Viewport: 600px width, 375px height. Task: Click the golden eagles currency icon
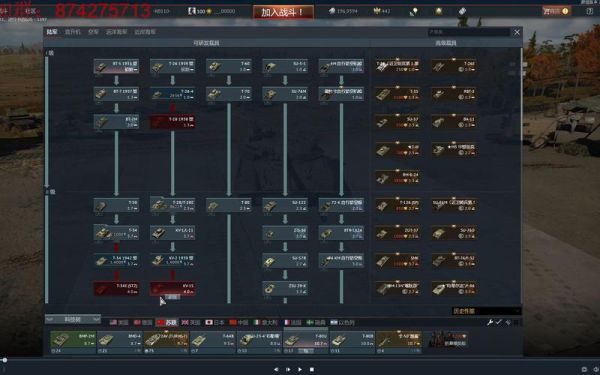pos(377,11)
